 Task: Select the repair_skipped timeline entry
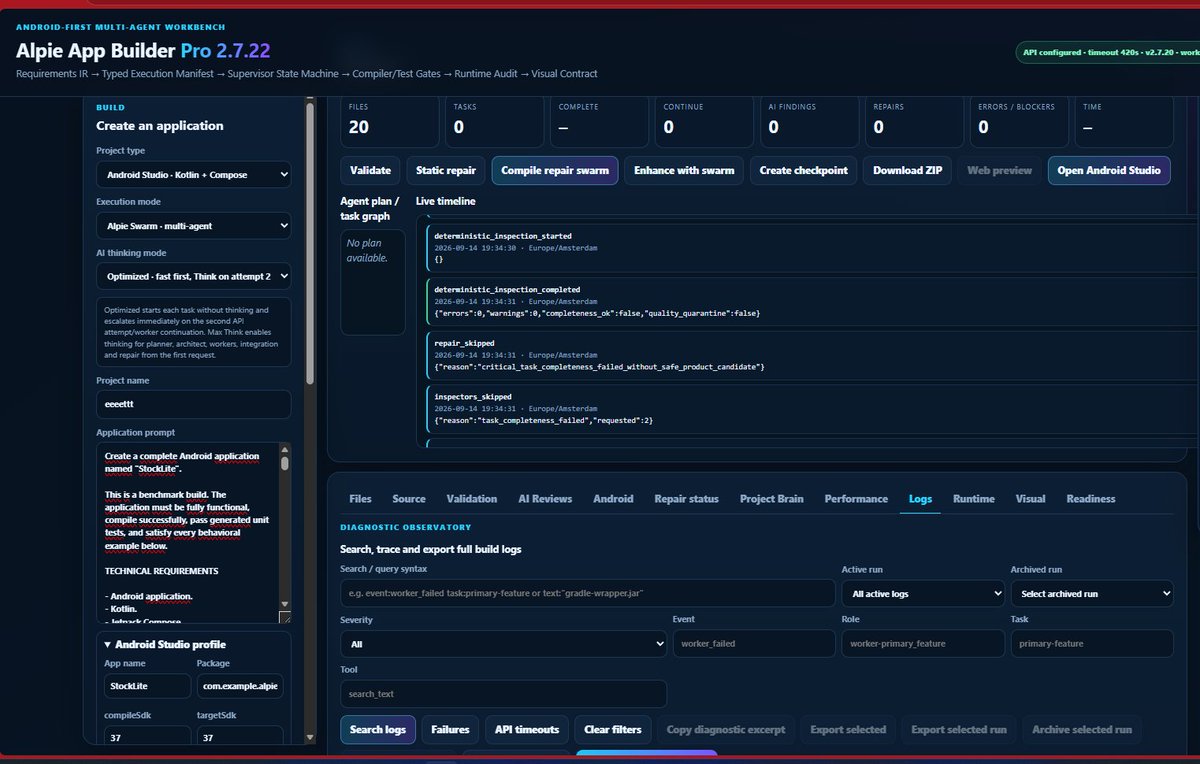(812, 356)
